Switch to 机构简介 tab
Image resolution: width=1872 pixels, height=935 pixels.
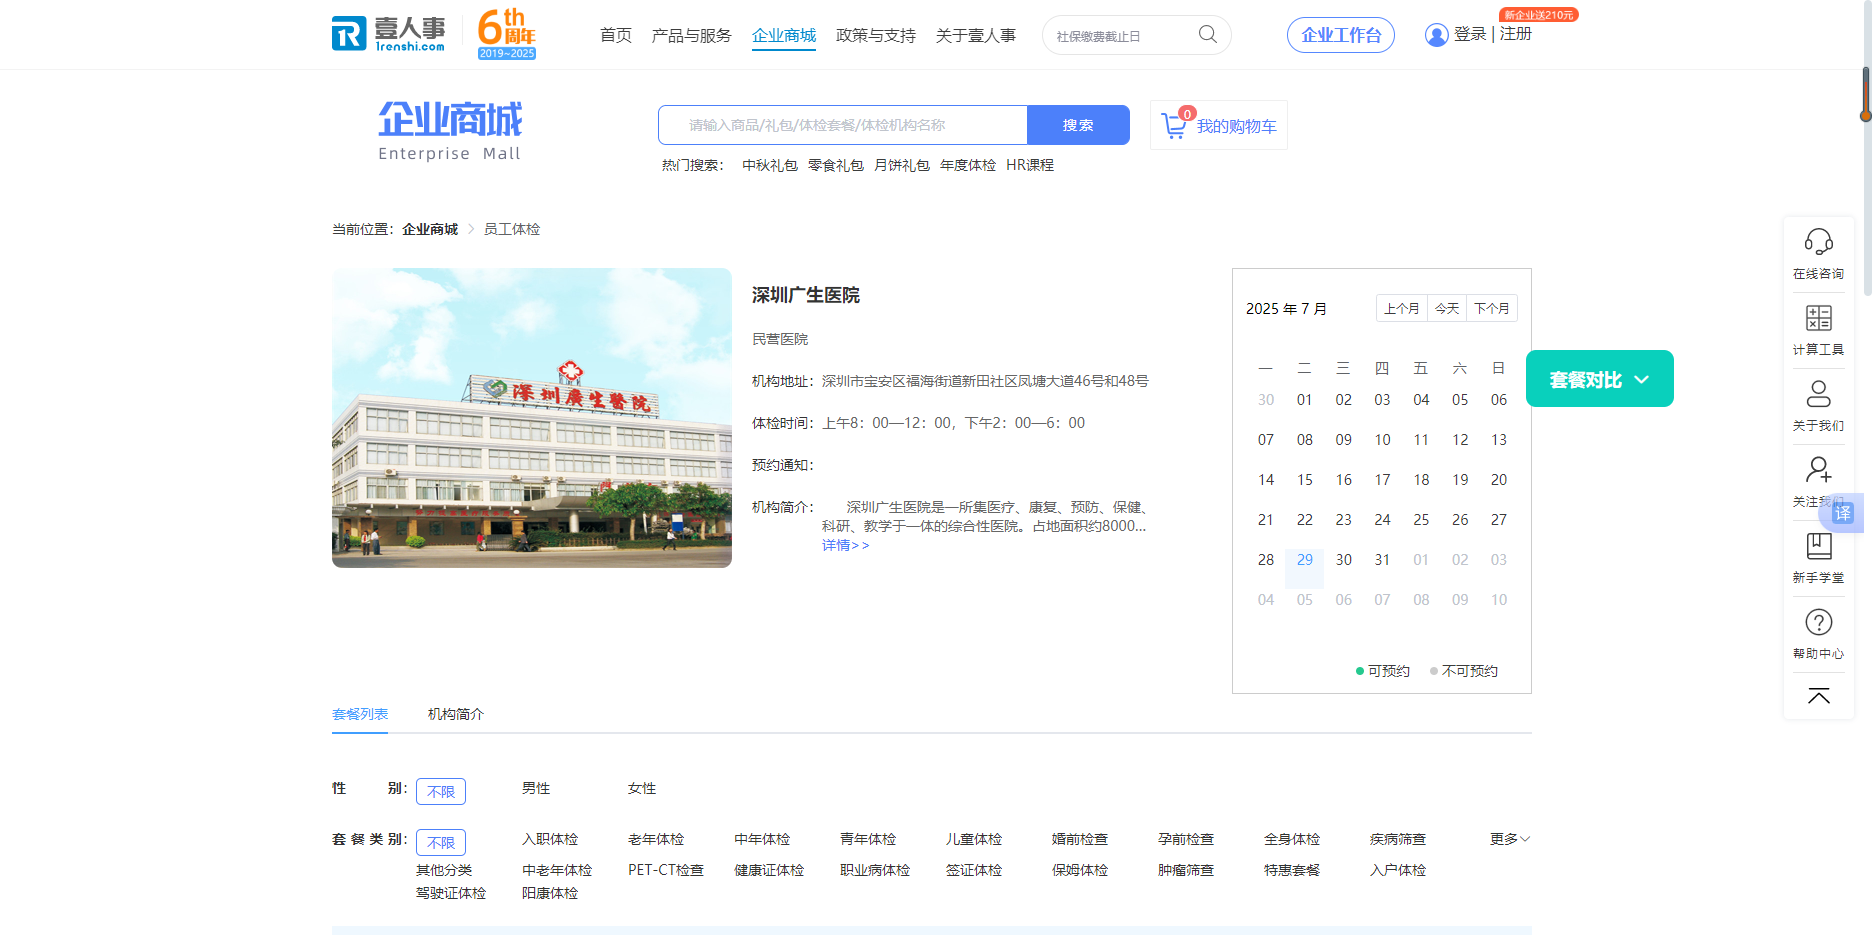pos(456,714)
